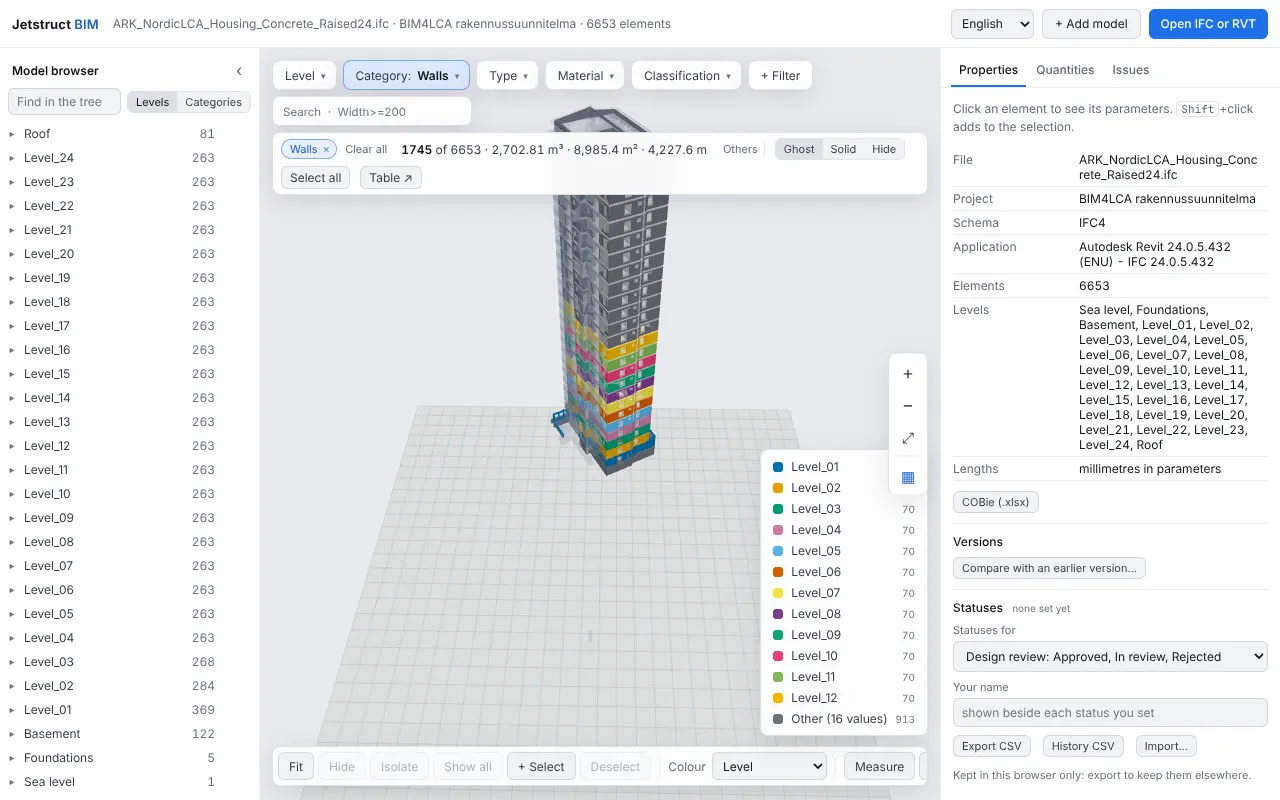1280x800 pixels.
Task: Click the fullscreen diagonal arrows icon
Action: point(908,438)
